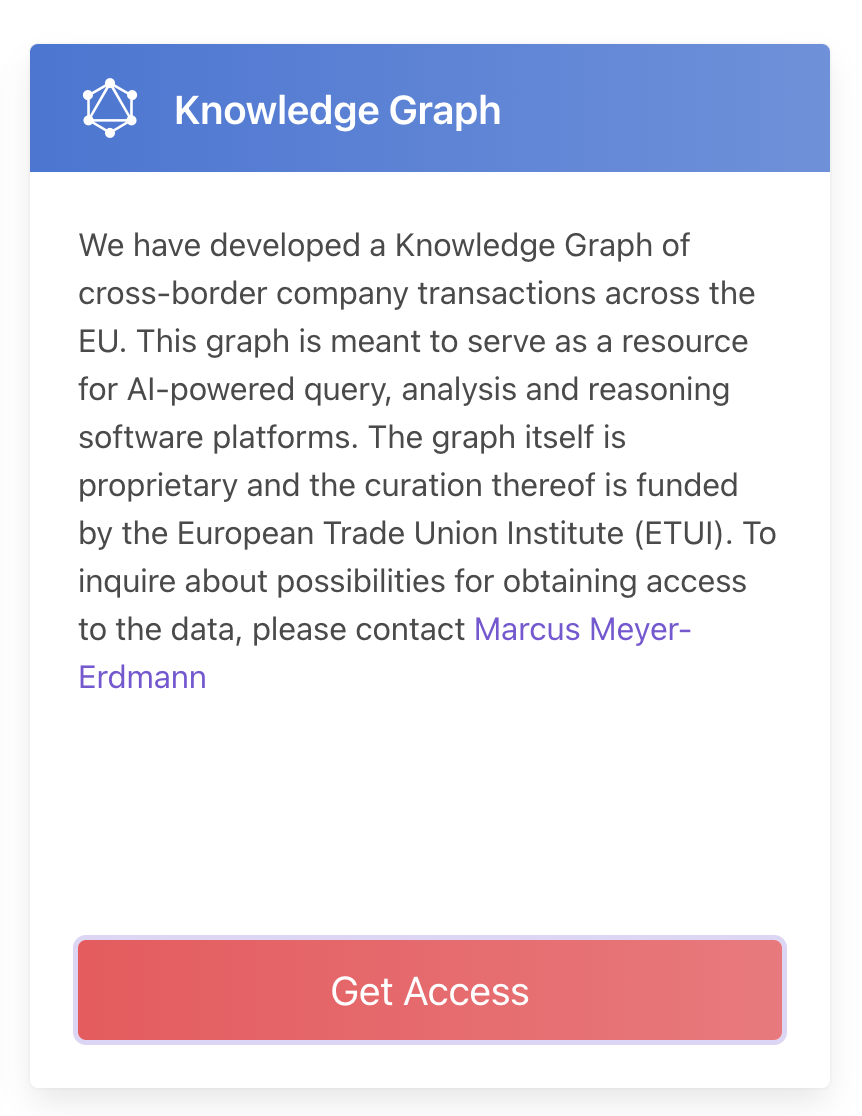Image resolution: width=862 pixels, height=1116 pixels.
Task: Select the word "proprietary" in the description
Action: click(x=155, y=486)
